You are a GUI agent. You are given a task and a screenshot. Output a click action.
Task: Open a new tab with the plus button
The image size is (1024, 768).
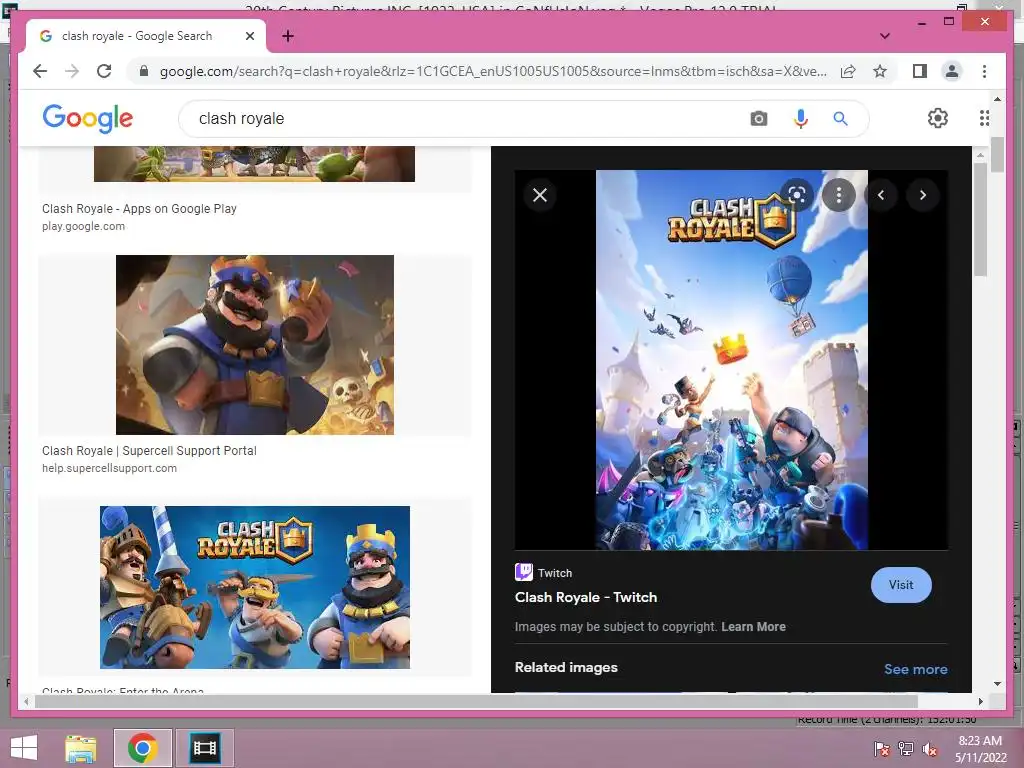(x=288, y=36)
